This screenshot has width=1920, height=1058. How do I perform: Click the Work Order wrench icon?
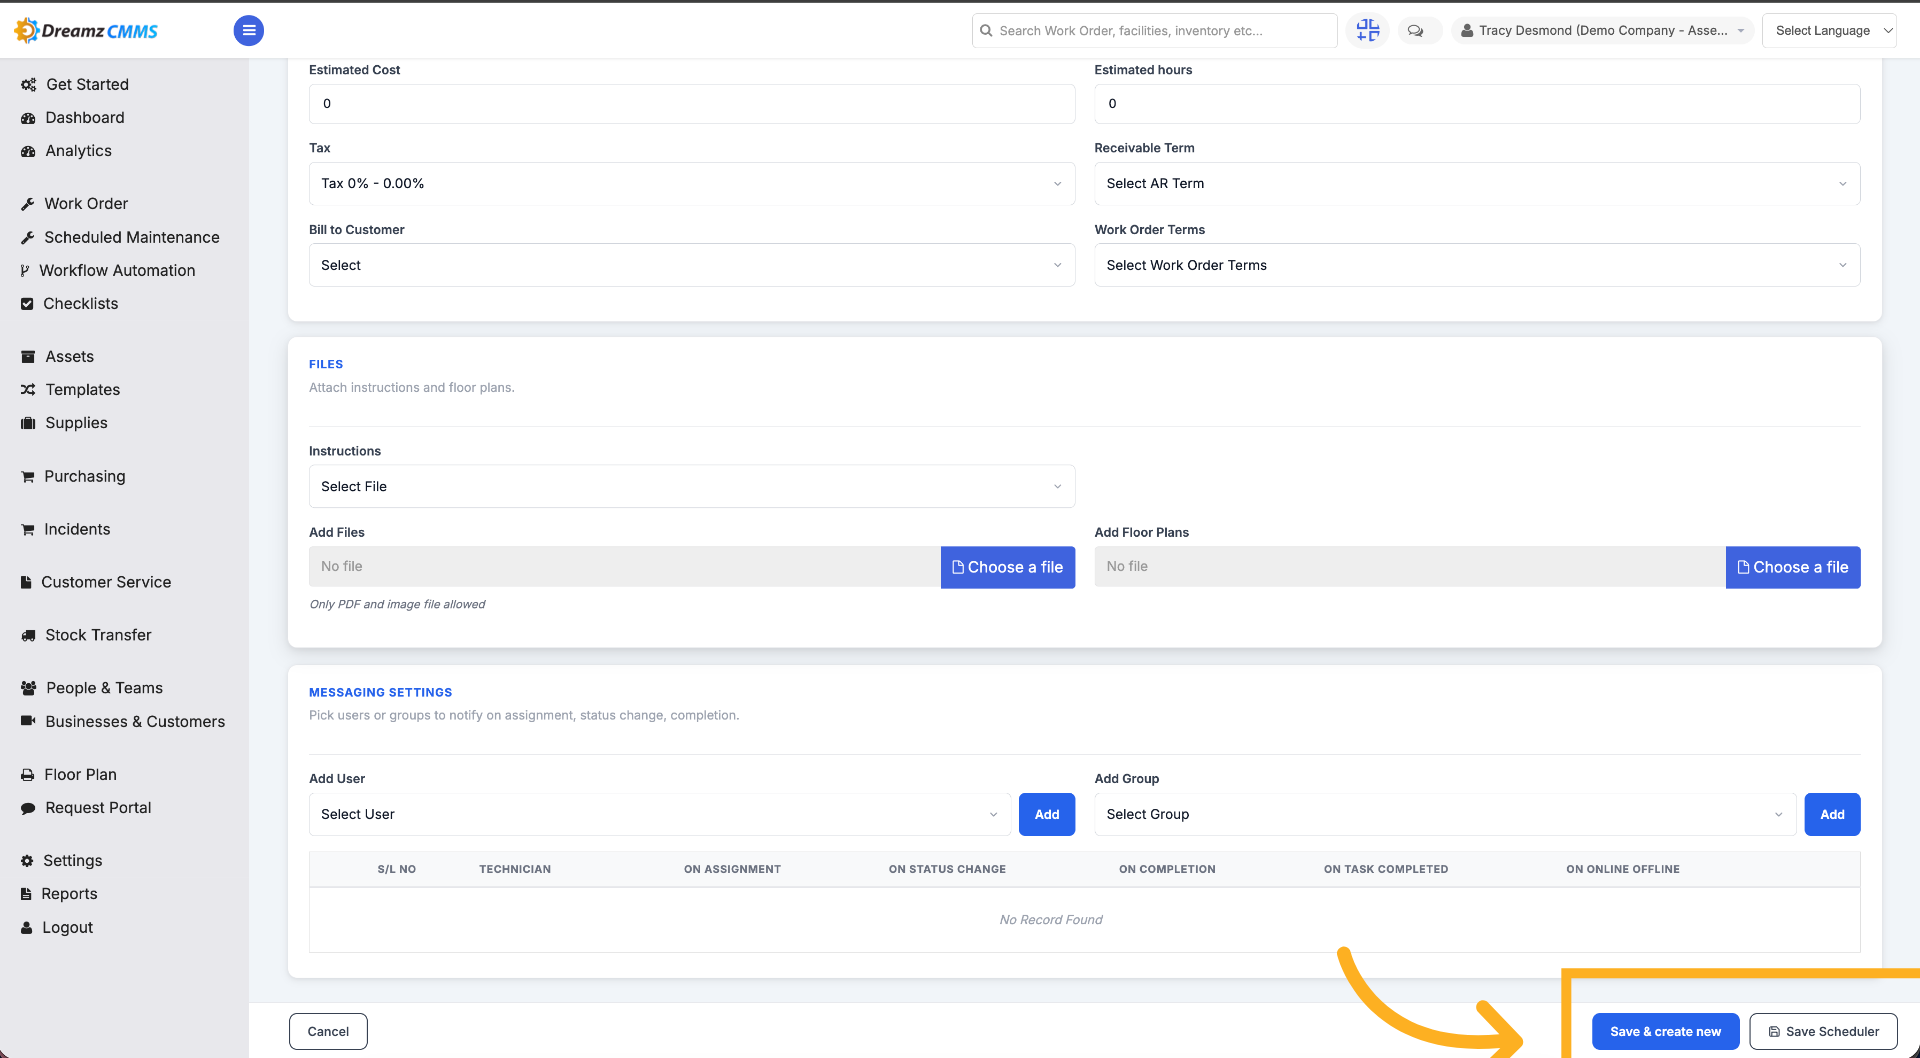click(x=28, y=204)
